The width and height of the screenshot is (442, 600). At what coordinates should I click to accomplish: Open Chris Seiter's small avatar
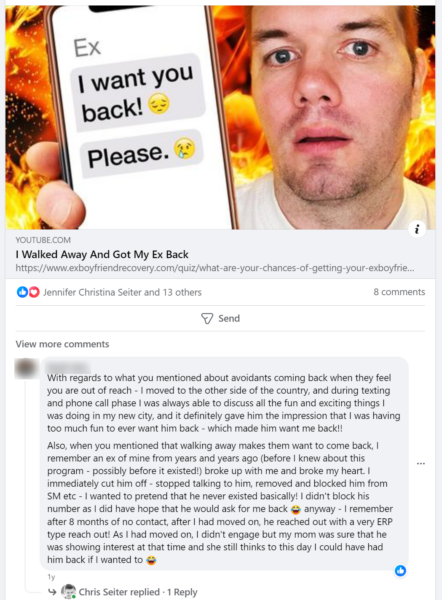point(69,592)
